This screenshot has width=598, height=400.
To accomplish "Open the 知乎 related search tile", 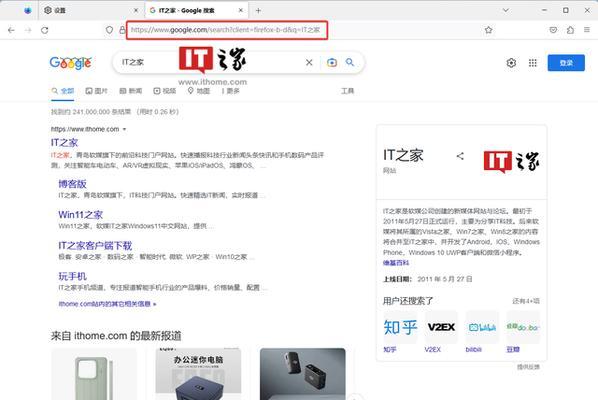I will pyautogui.click(x=400, y=332).
